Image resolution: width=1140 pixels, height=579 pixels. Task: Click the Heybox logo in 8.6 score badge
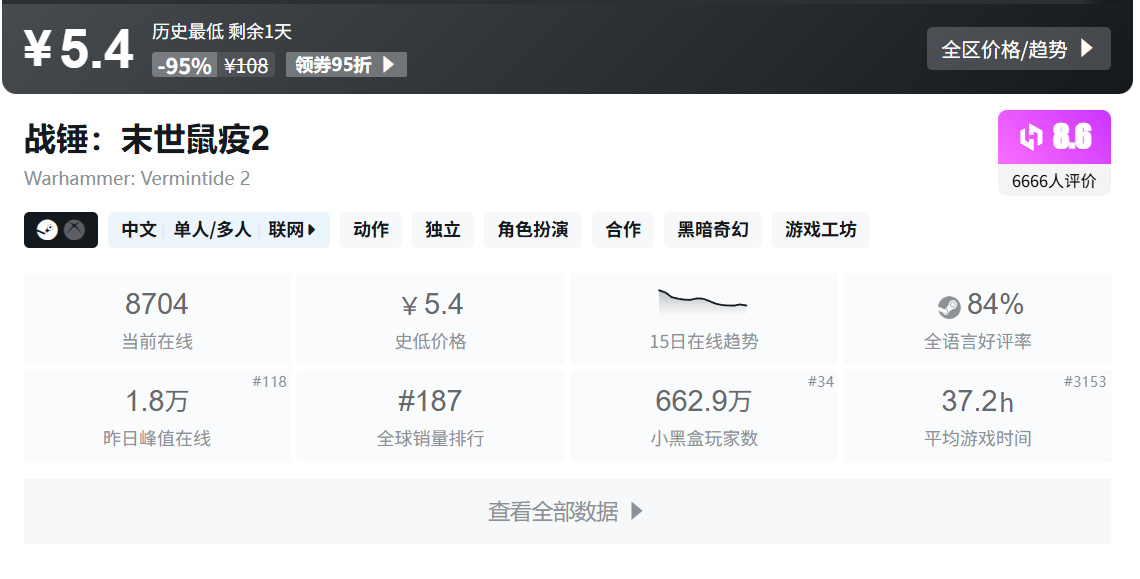pyautogui.click(x=1031, y=137)
